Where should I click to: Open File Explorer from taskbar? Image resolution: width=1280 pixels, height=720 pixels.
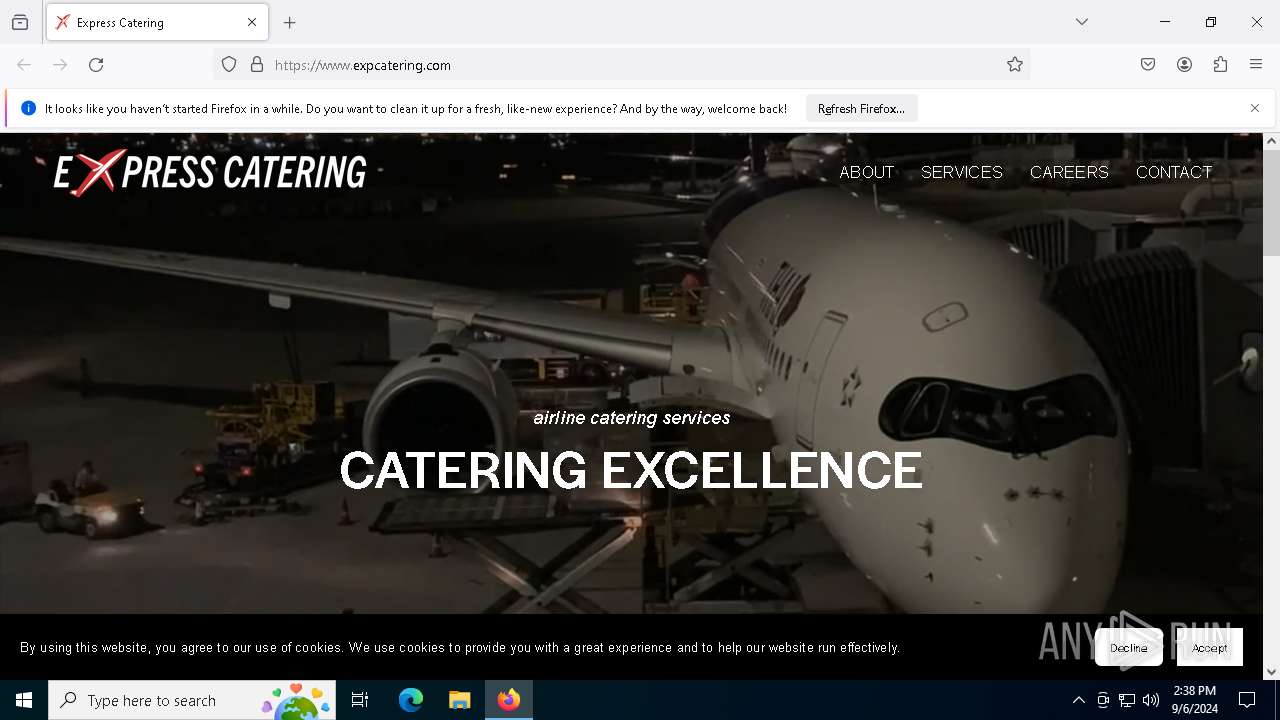pos(459,700)
